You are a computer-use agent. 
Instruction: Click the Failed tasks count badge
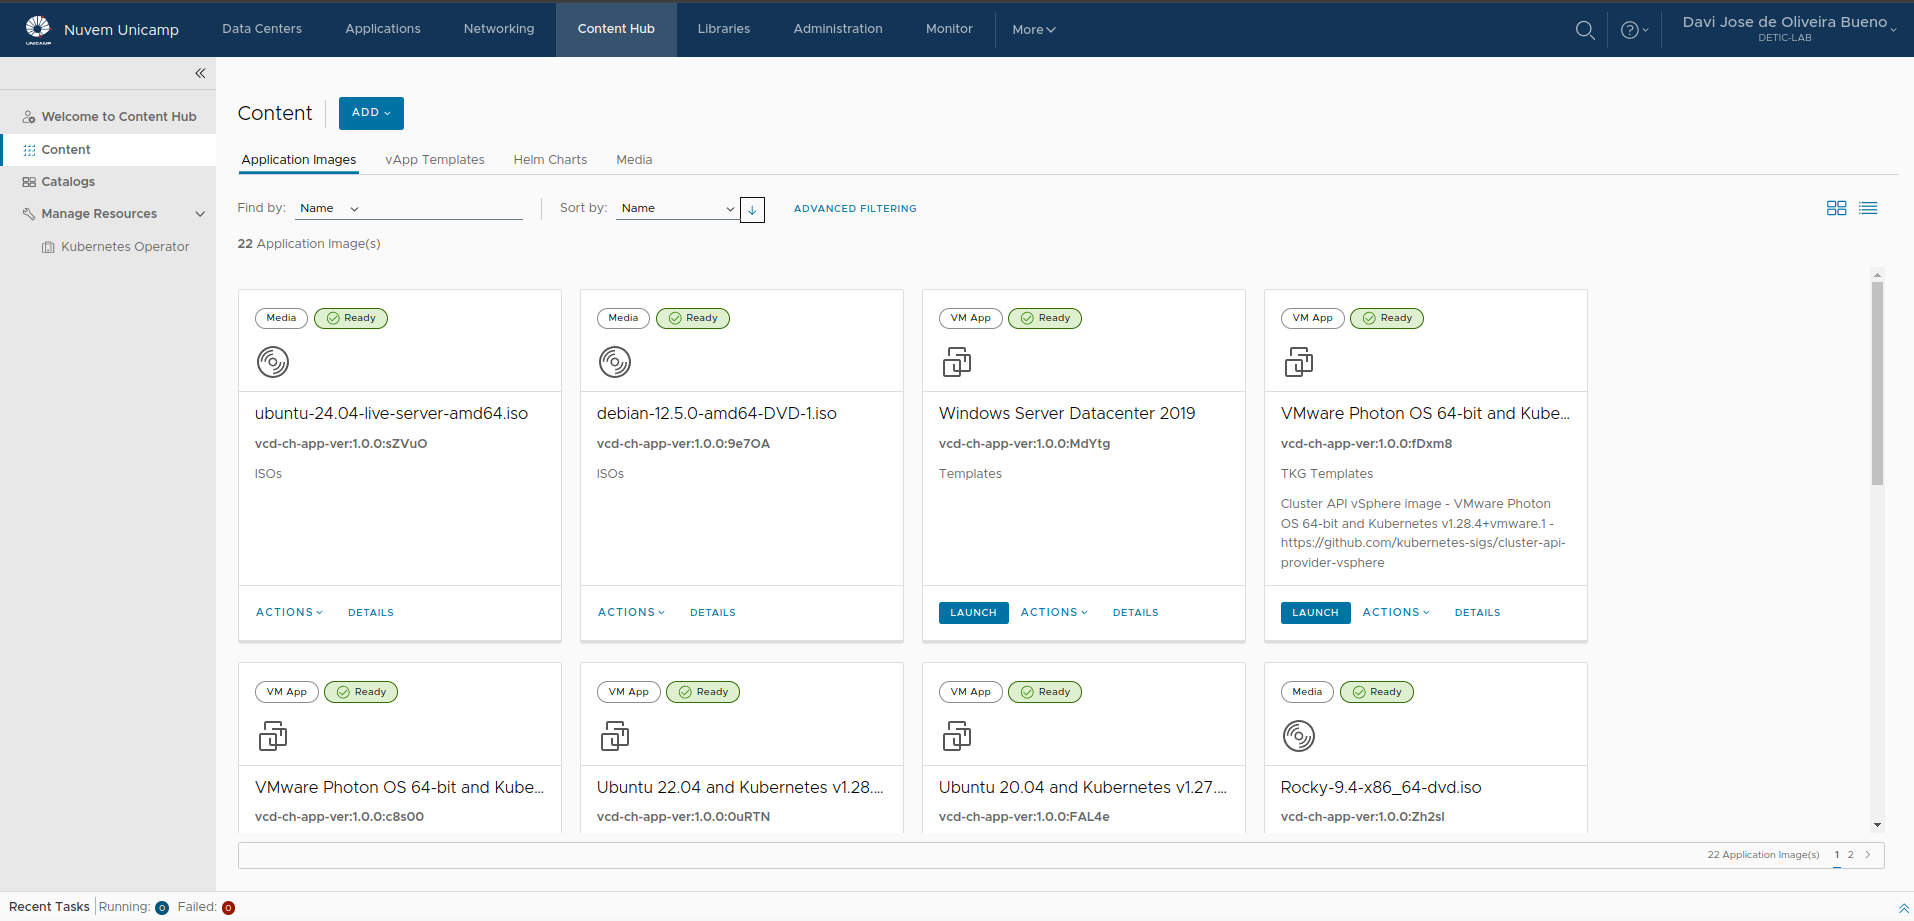[228, 908]
